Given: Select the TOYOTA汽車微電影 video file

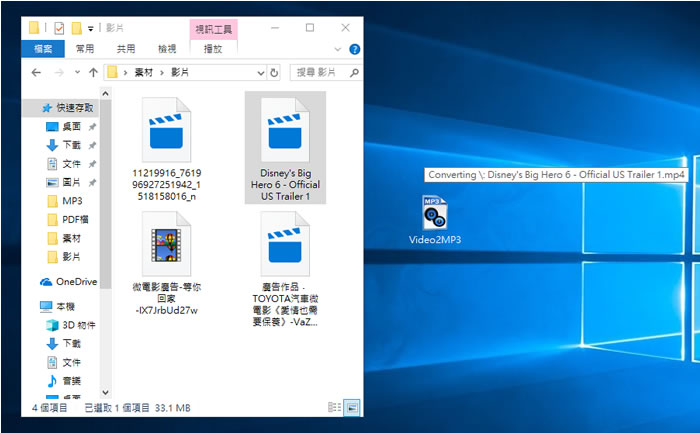Looking at the screenshot, I should (285, 269).
